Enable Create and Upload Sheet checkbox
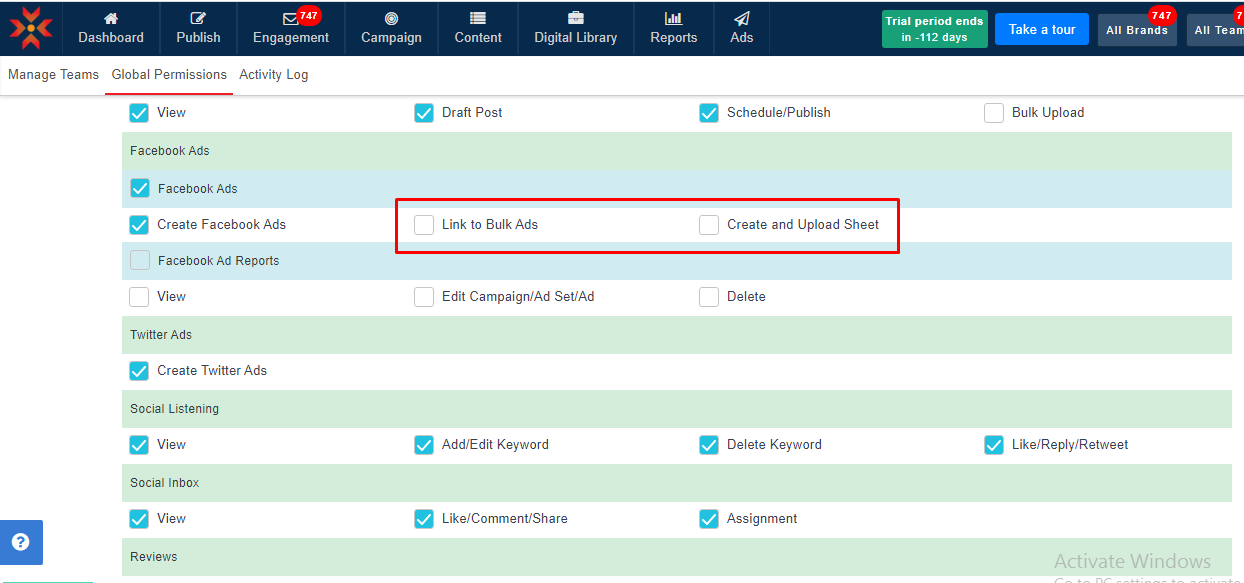Viewport: 1244px width, 583px height. coord(709,225)
